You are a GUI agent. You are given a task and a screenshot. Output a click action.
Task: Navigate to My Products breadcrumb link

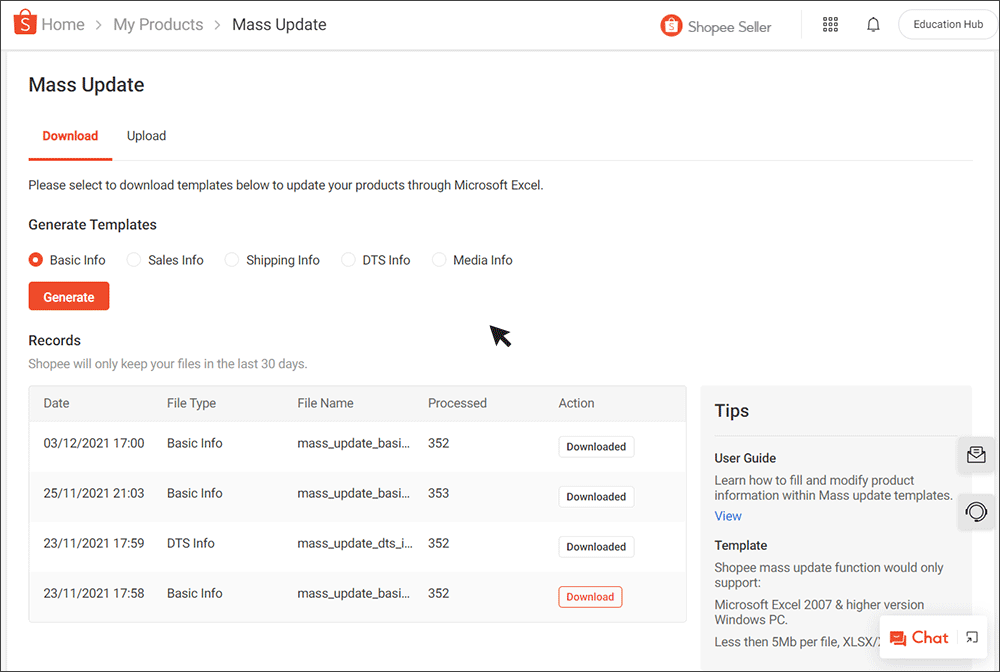point(158,24)
